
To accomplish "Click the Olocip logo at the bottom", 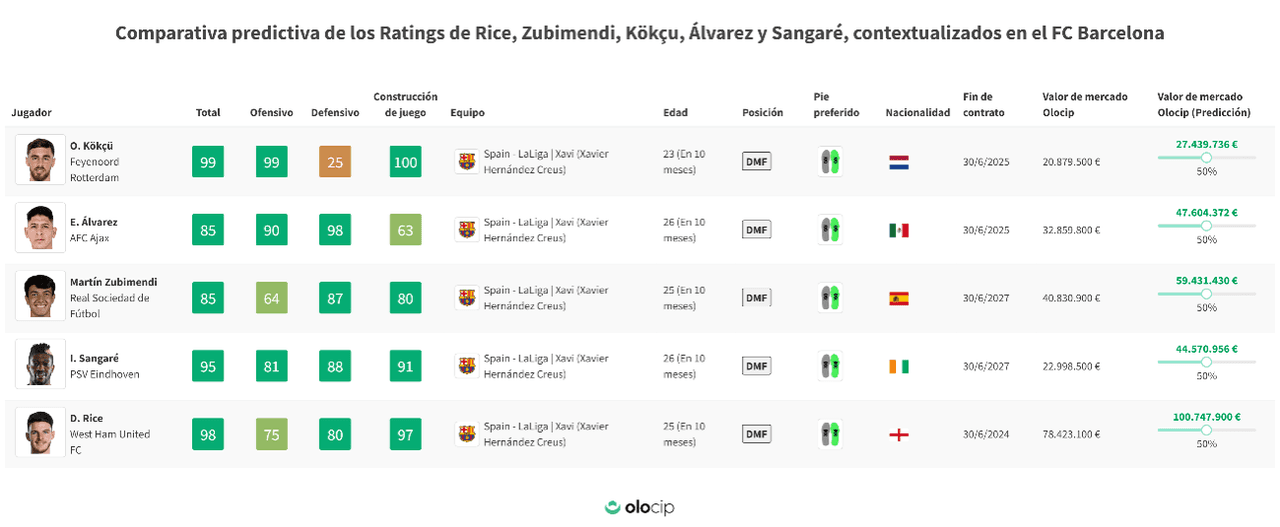I will point(640,507).
